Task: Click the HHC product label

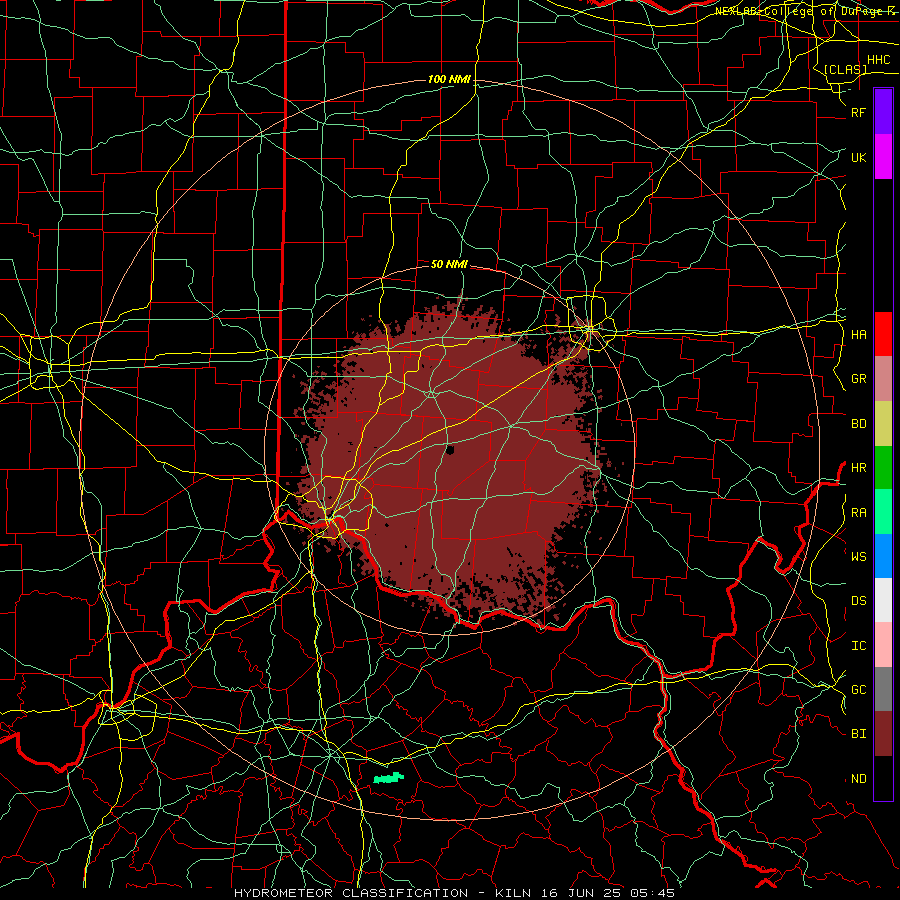Action: coord(878,60)
